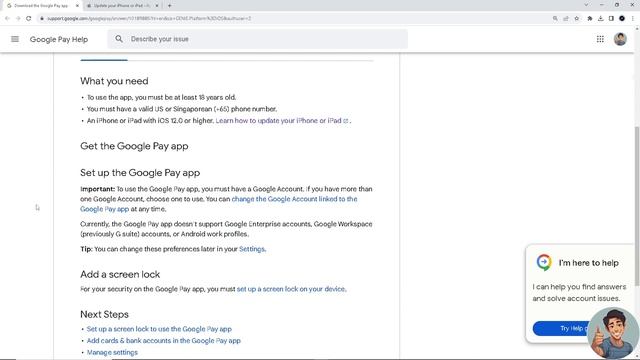Image resolution: width=640 pixels, height=360 pixels.
Task: Open the Manage settings link
Action: coord(112,352)
